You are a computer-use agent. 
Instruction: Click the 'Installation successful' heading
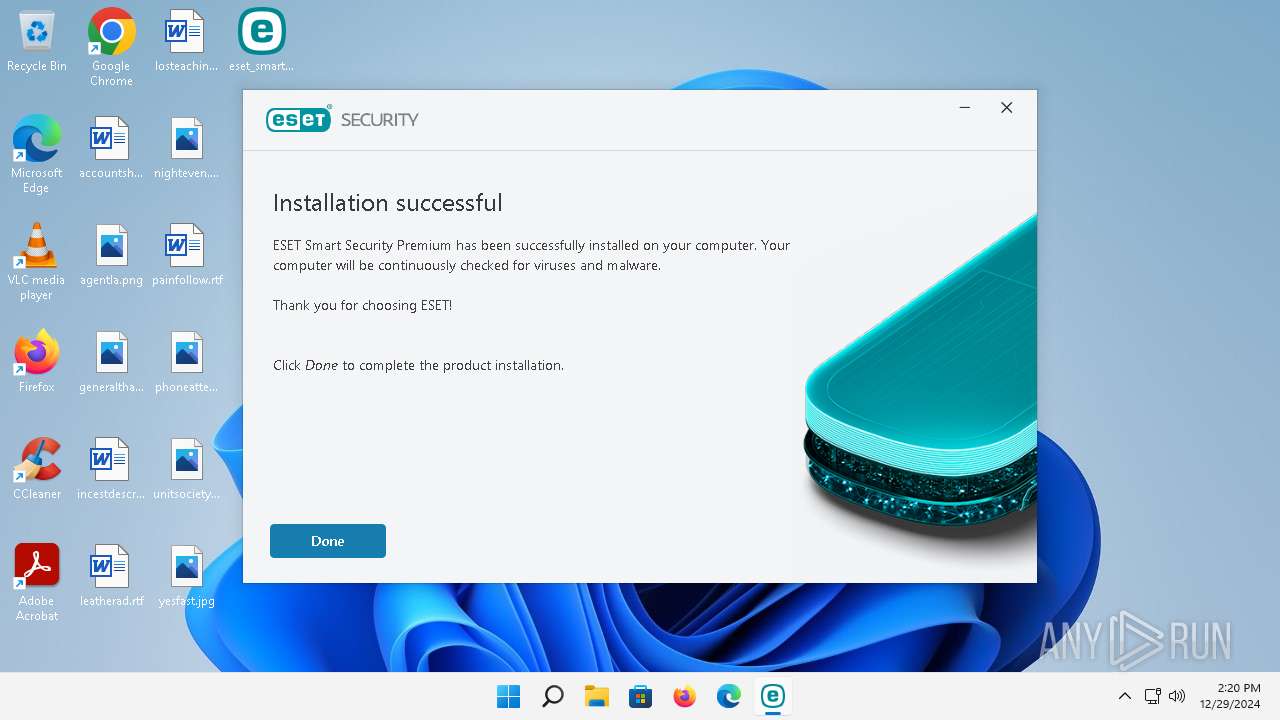[388, 203]
